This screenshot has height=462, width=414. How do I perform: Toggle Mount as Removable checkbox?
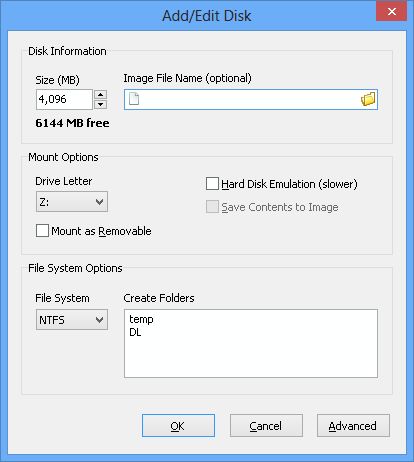pos(42,231)
